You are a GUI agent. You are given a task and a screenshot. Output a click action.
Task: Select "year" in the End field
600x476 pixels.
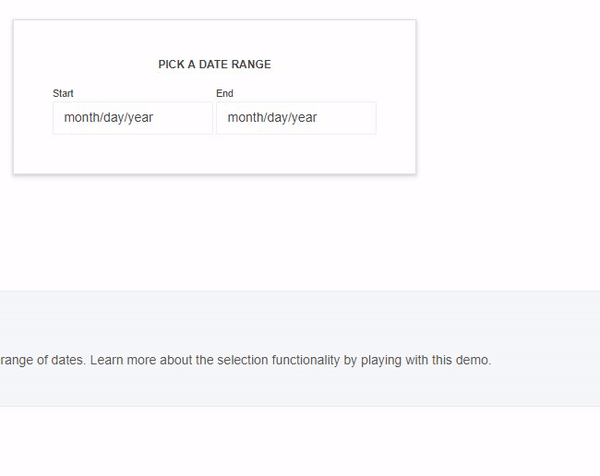click(304, 118)
